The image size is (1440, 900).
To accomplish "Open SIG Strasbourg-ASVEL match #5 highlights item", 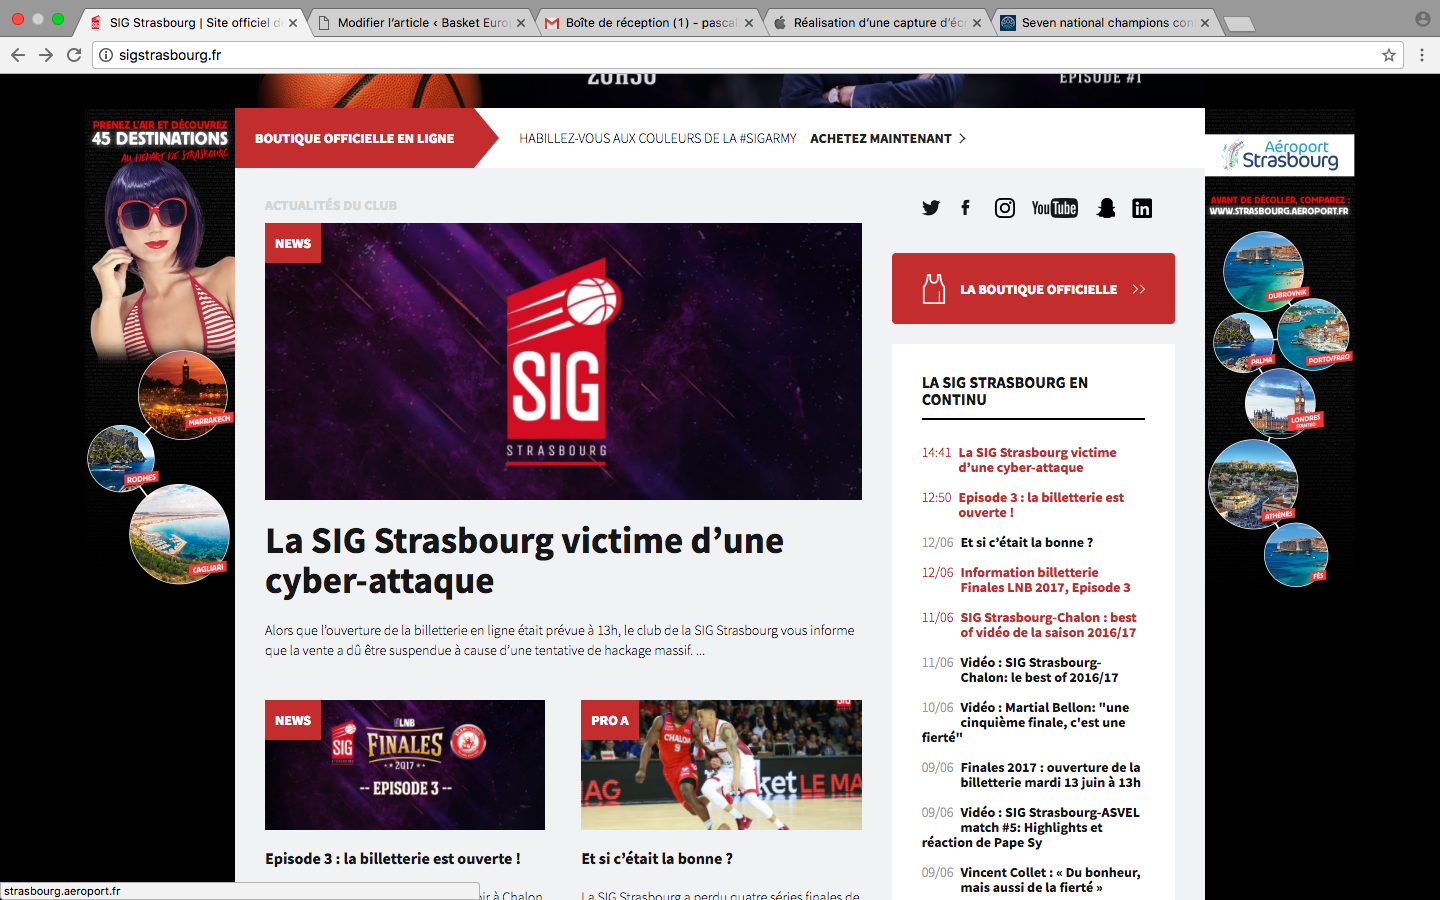I will click(1031, 827).
